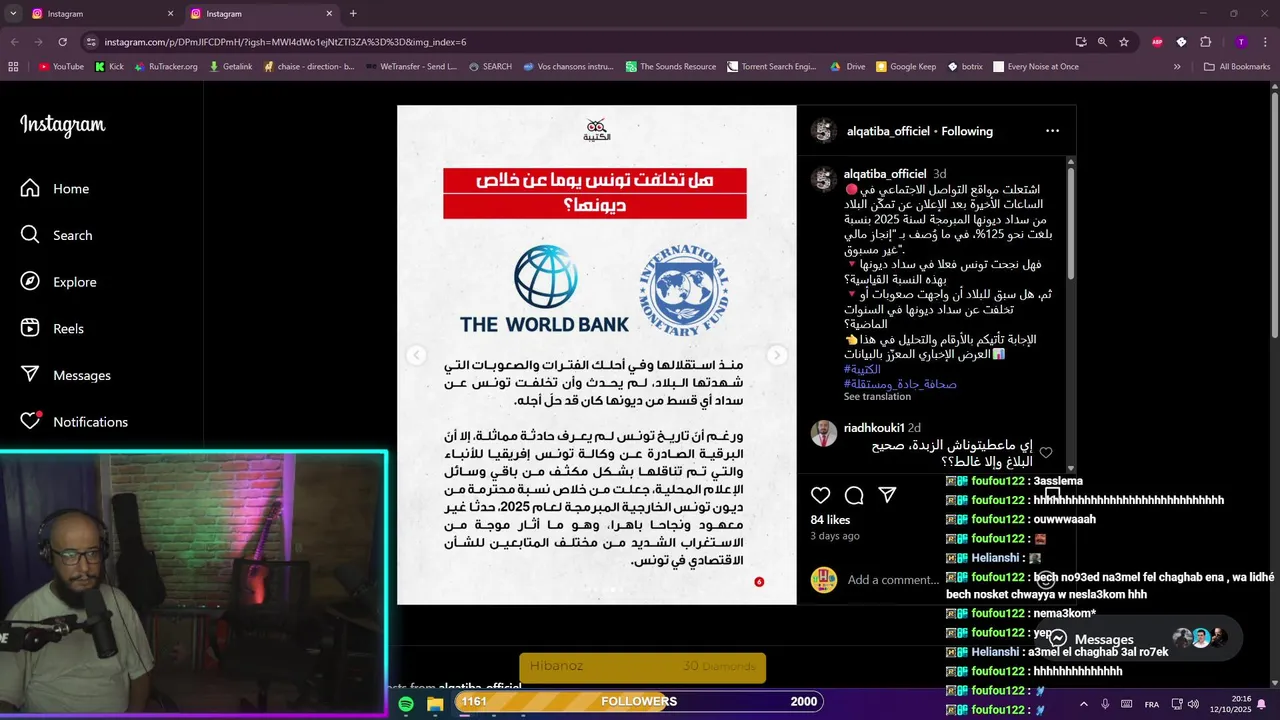Click See translation under the caption

[x=877, y=397]
